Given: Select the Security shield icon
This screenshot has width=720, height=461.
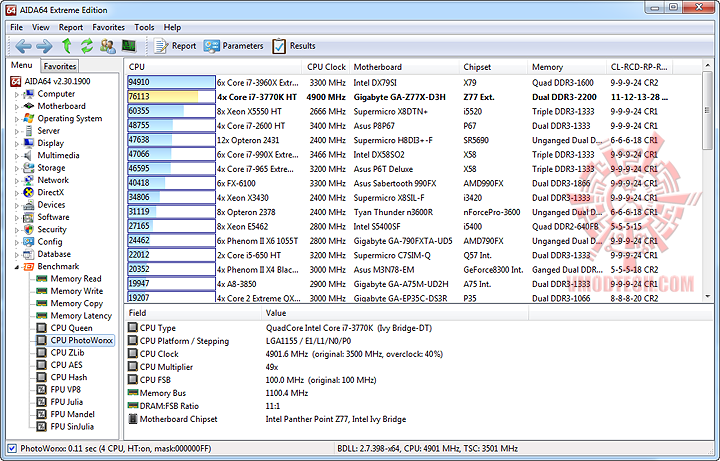Looking at the screenshot, I should coord(28,230).
